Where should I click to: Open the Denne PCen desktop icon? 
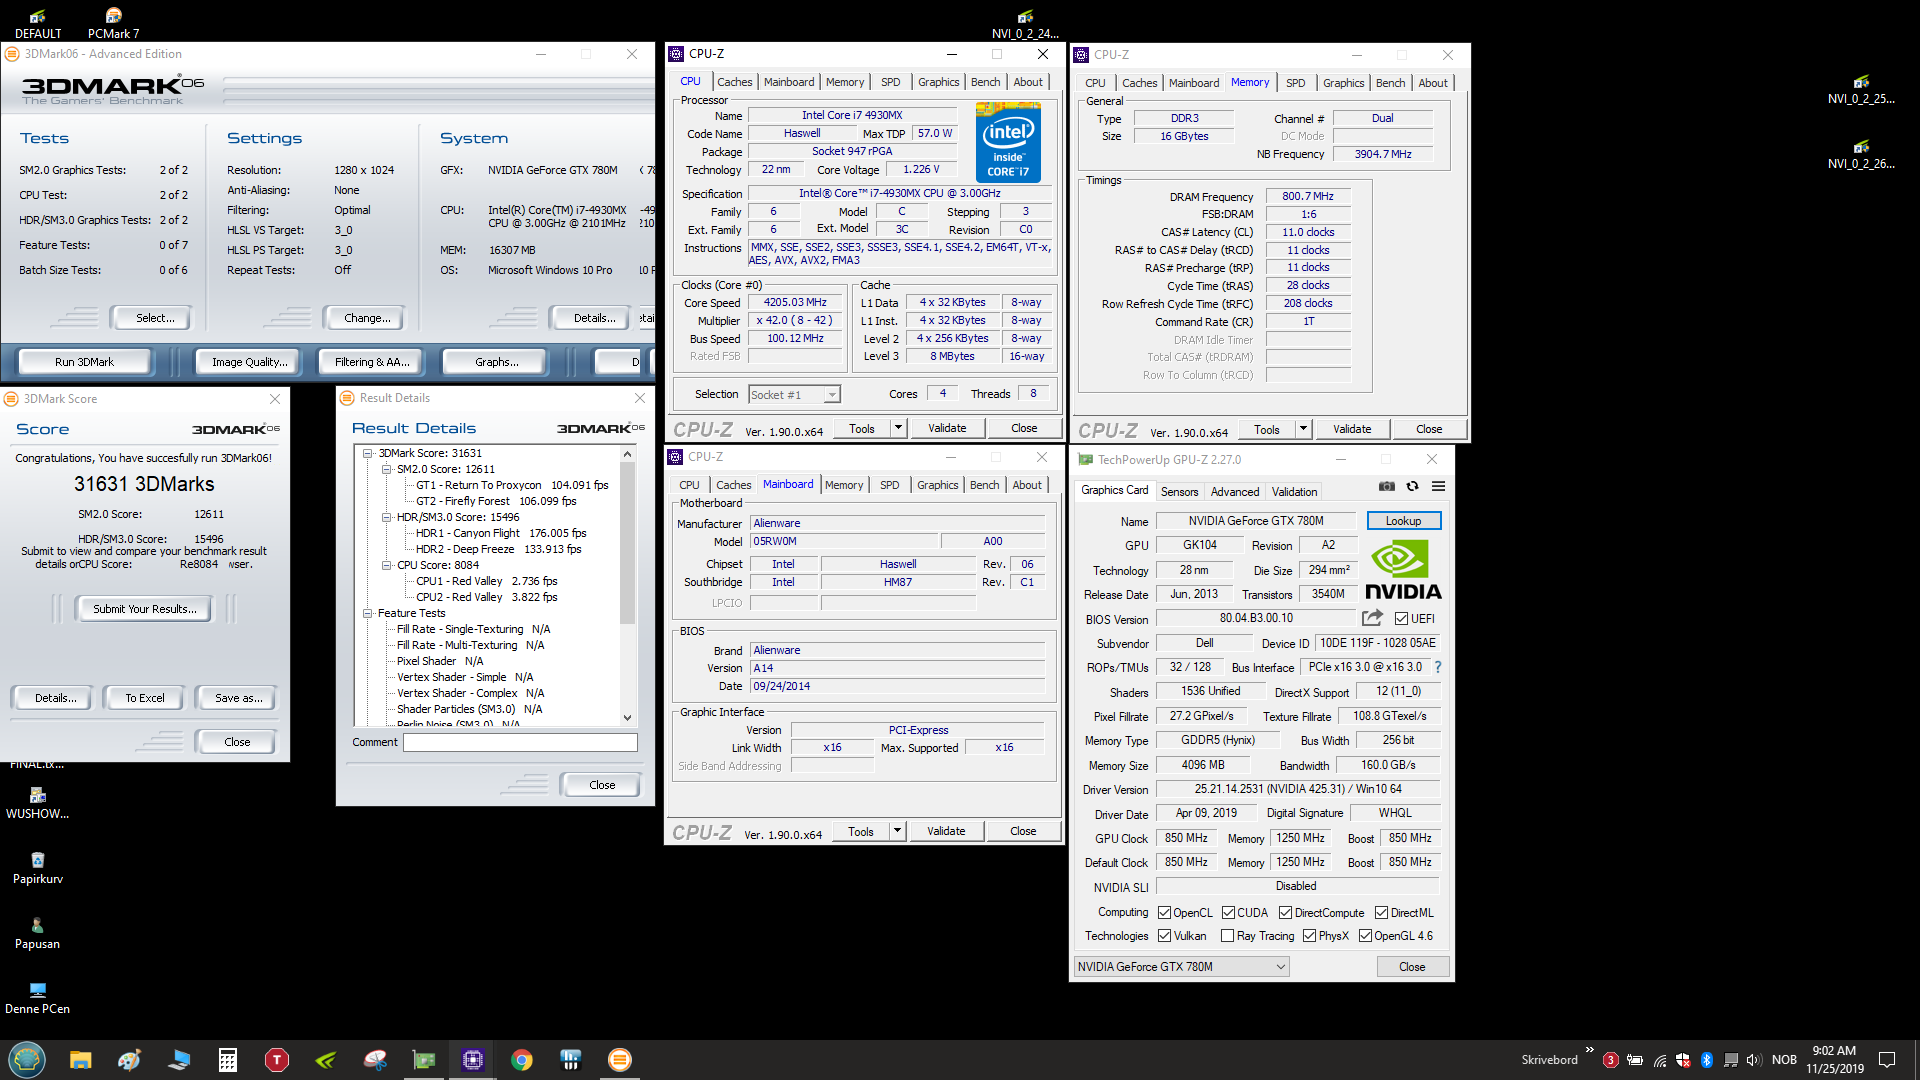[38, 998]
